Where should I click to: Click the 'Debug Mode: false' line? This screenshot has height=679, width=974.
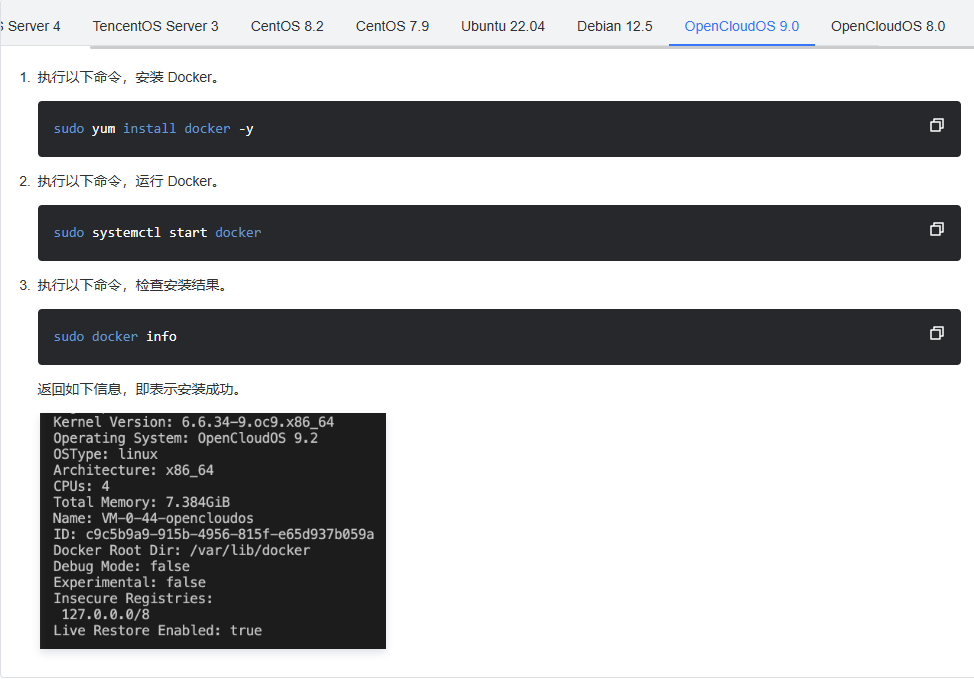(122, 567)
